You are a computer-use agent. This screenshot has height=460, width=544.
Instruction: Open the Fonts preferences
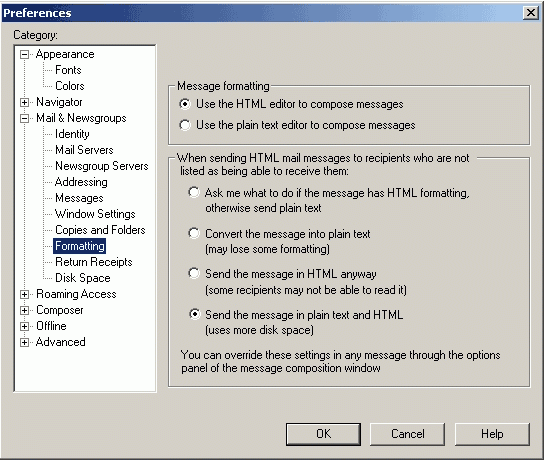[68, 70]
